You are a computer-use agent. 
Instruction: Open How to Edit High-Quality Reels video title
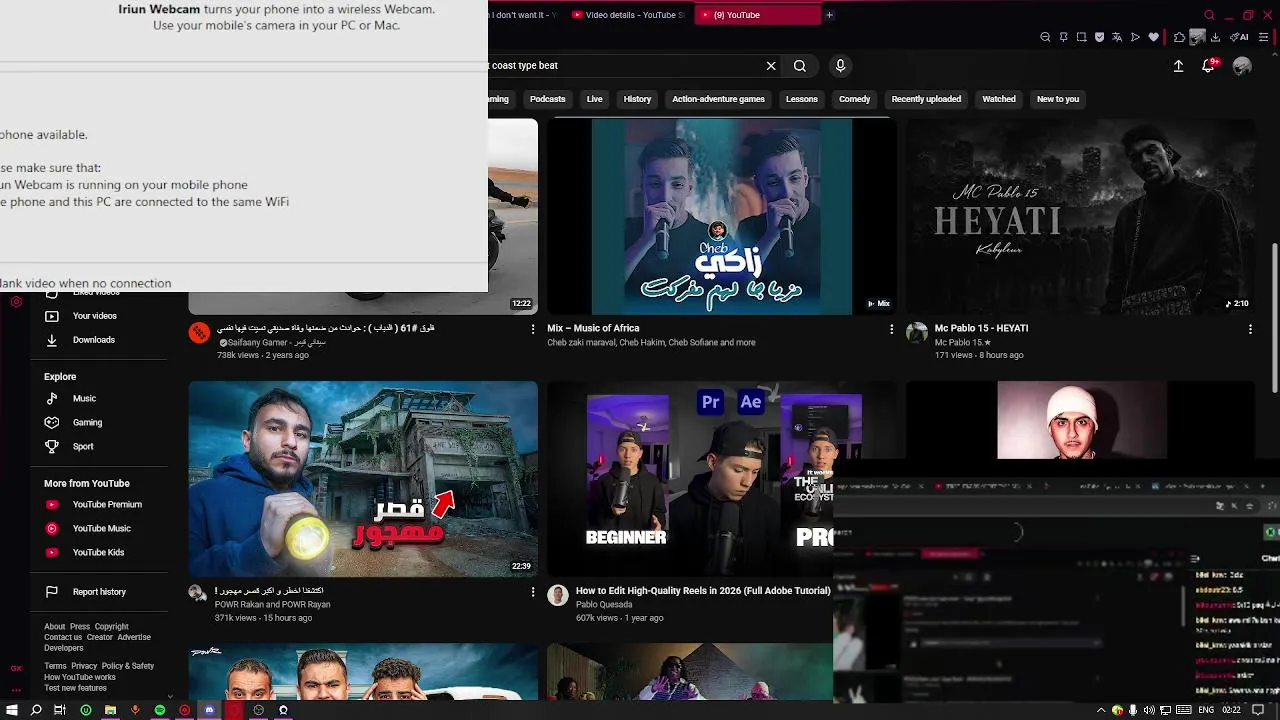pyautogui.click(x=703, y=591)
